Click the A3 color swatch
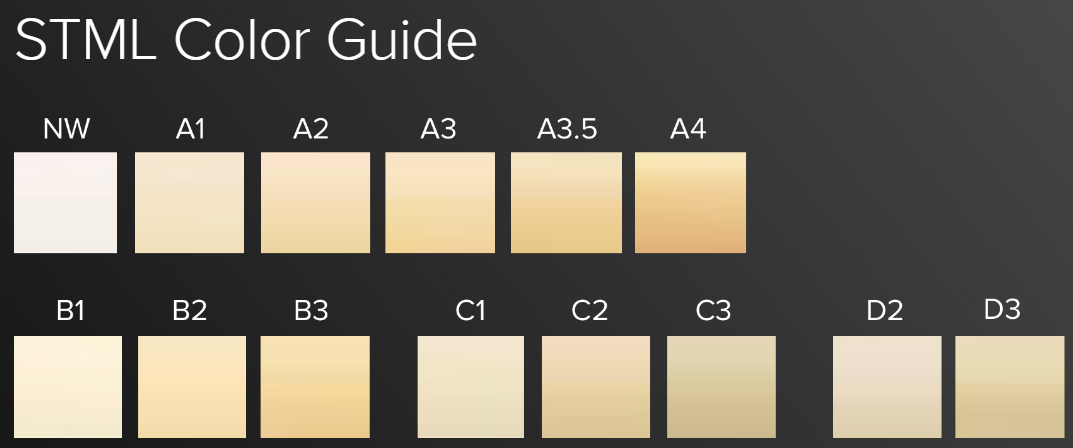The width and height of the screenshot is (1073, 448). (x=440, y=203)
